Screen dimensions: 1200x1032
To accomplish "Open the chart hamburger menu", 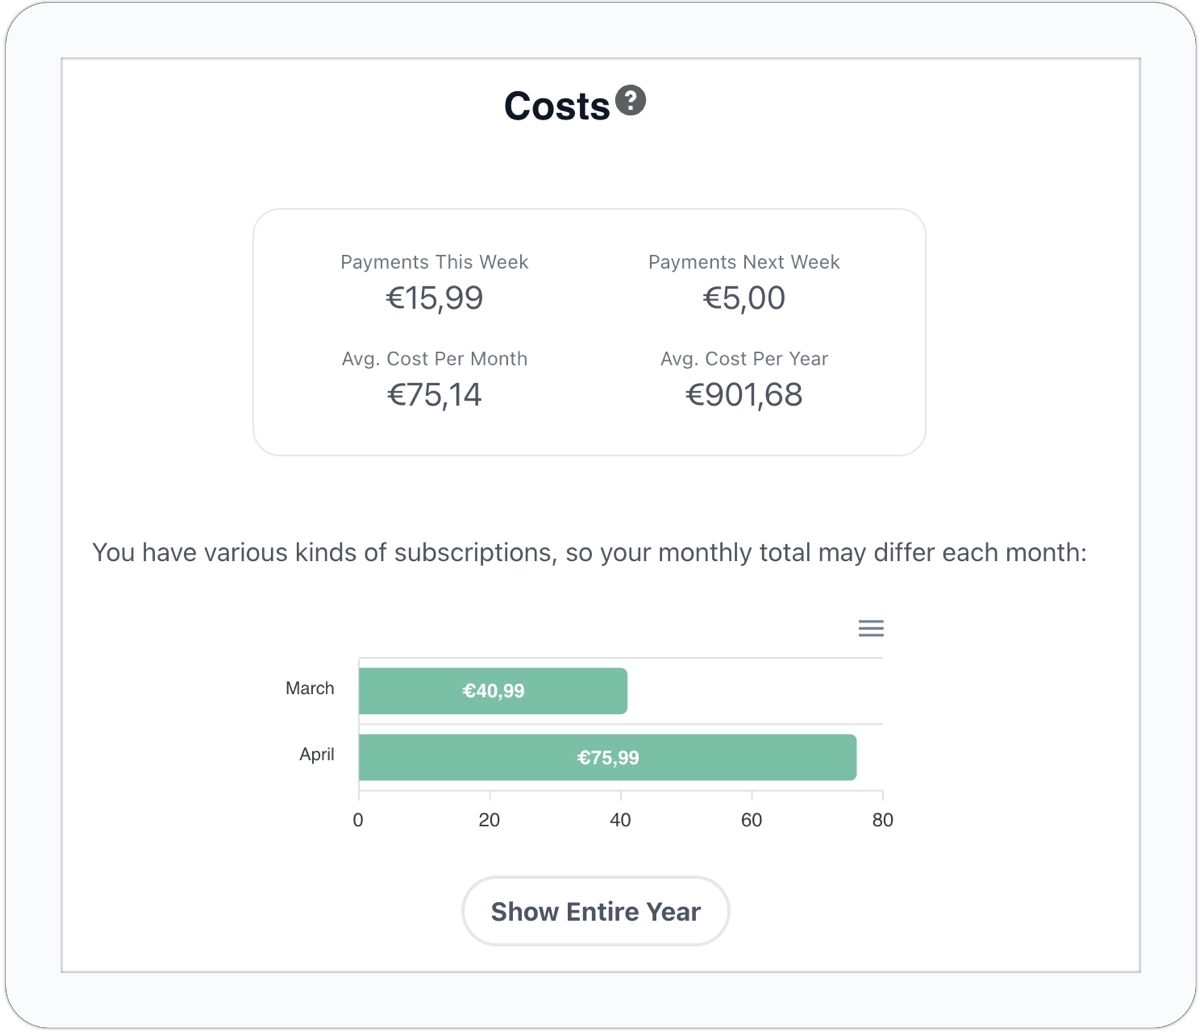I will [871, 628].
